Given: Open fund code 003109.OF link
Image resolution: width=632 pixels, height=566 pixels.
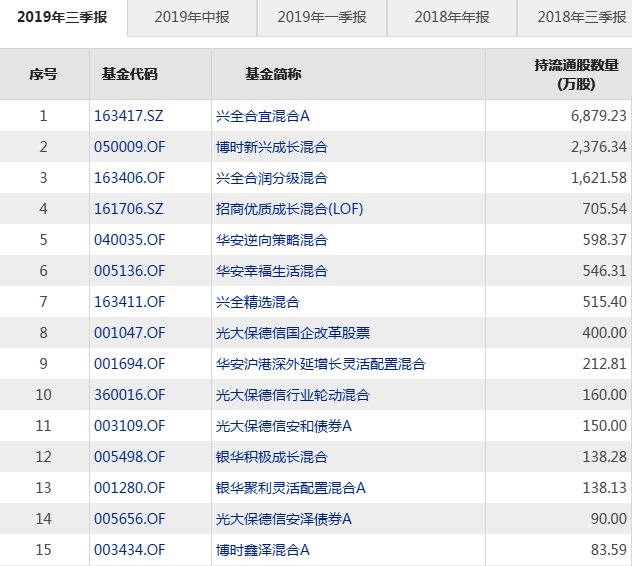Looking at the screenshot, I should tap(129, 426).
